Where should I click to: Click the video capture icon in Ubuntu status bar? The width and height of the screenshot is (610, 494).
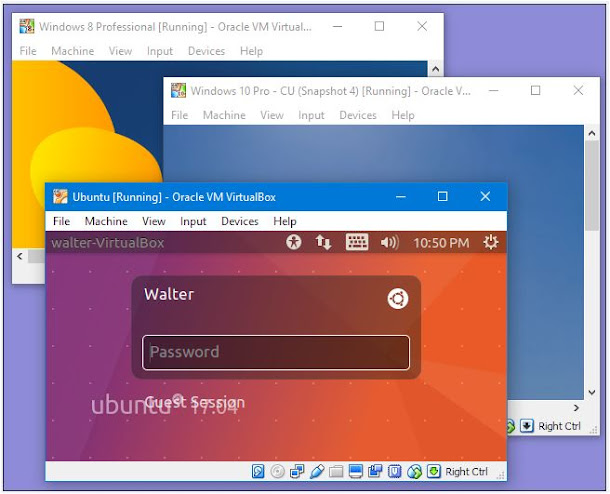pos(375,471)
